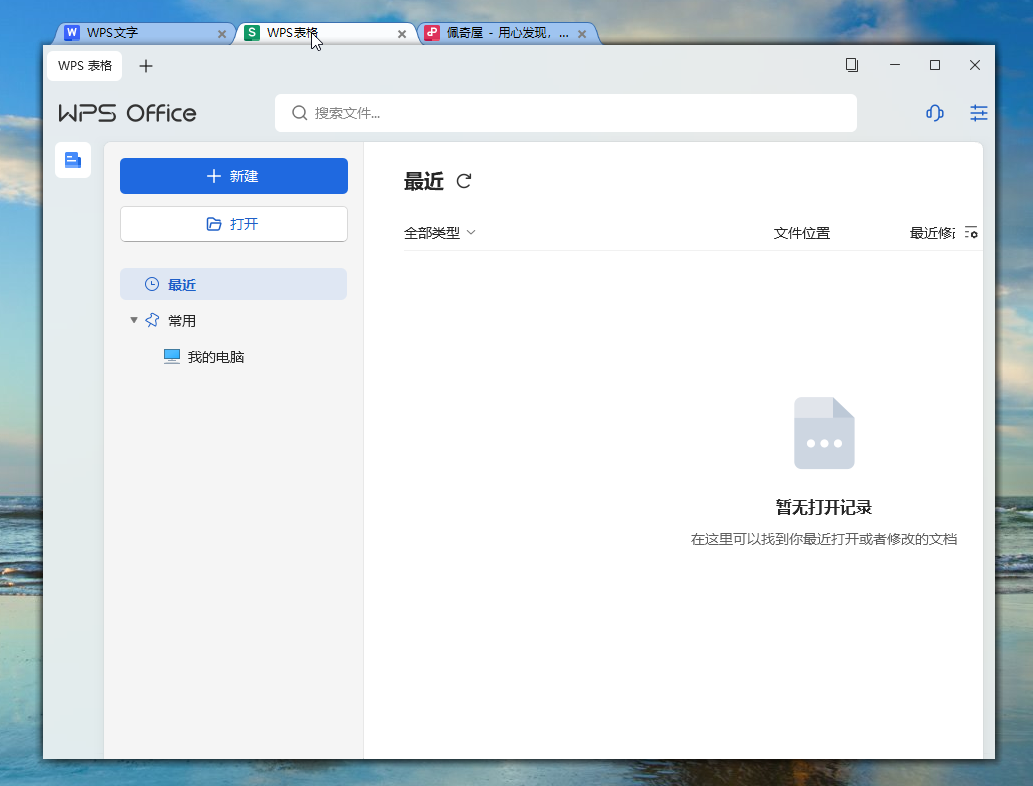Click the 最近修改 column header
Screen dimensions: 1033x786
pos(932,233)
